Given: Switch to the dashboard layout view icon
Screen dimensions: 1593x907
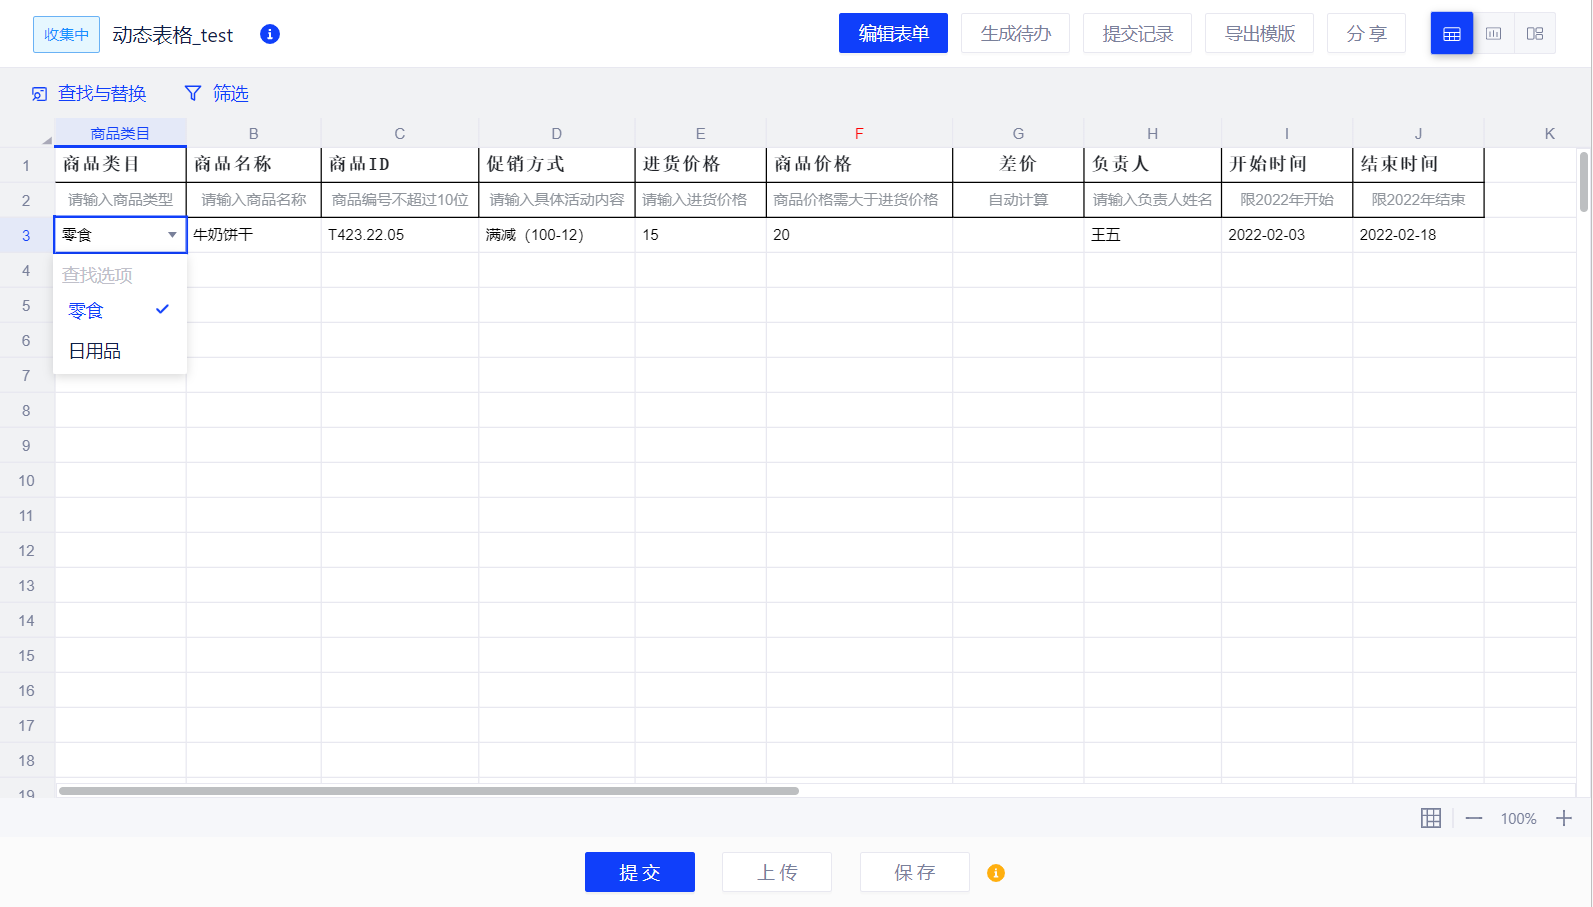Looking at the screenshot, I should pyautogui.click(x=1534, y=34).
